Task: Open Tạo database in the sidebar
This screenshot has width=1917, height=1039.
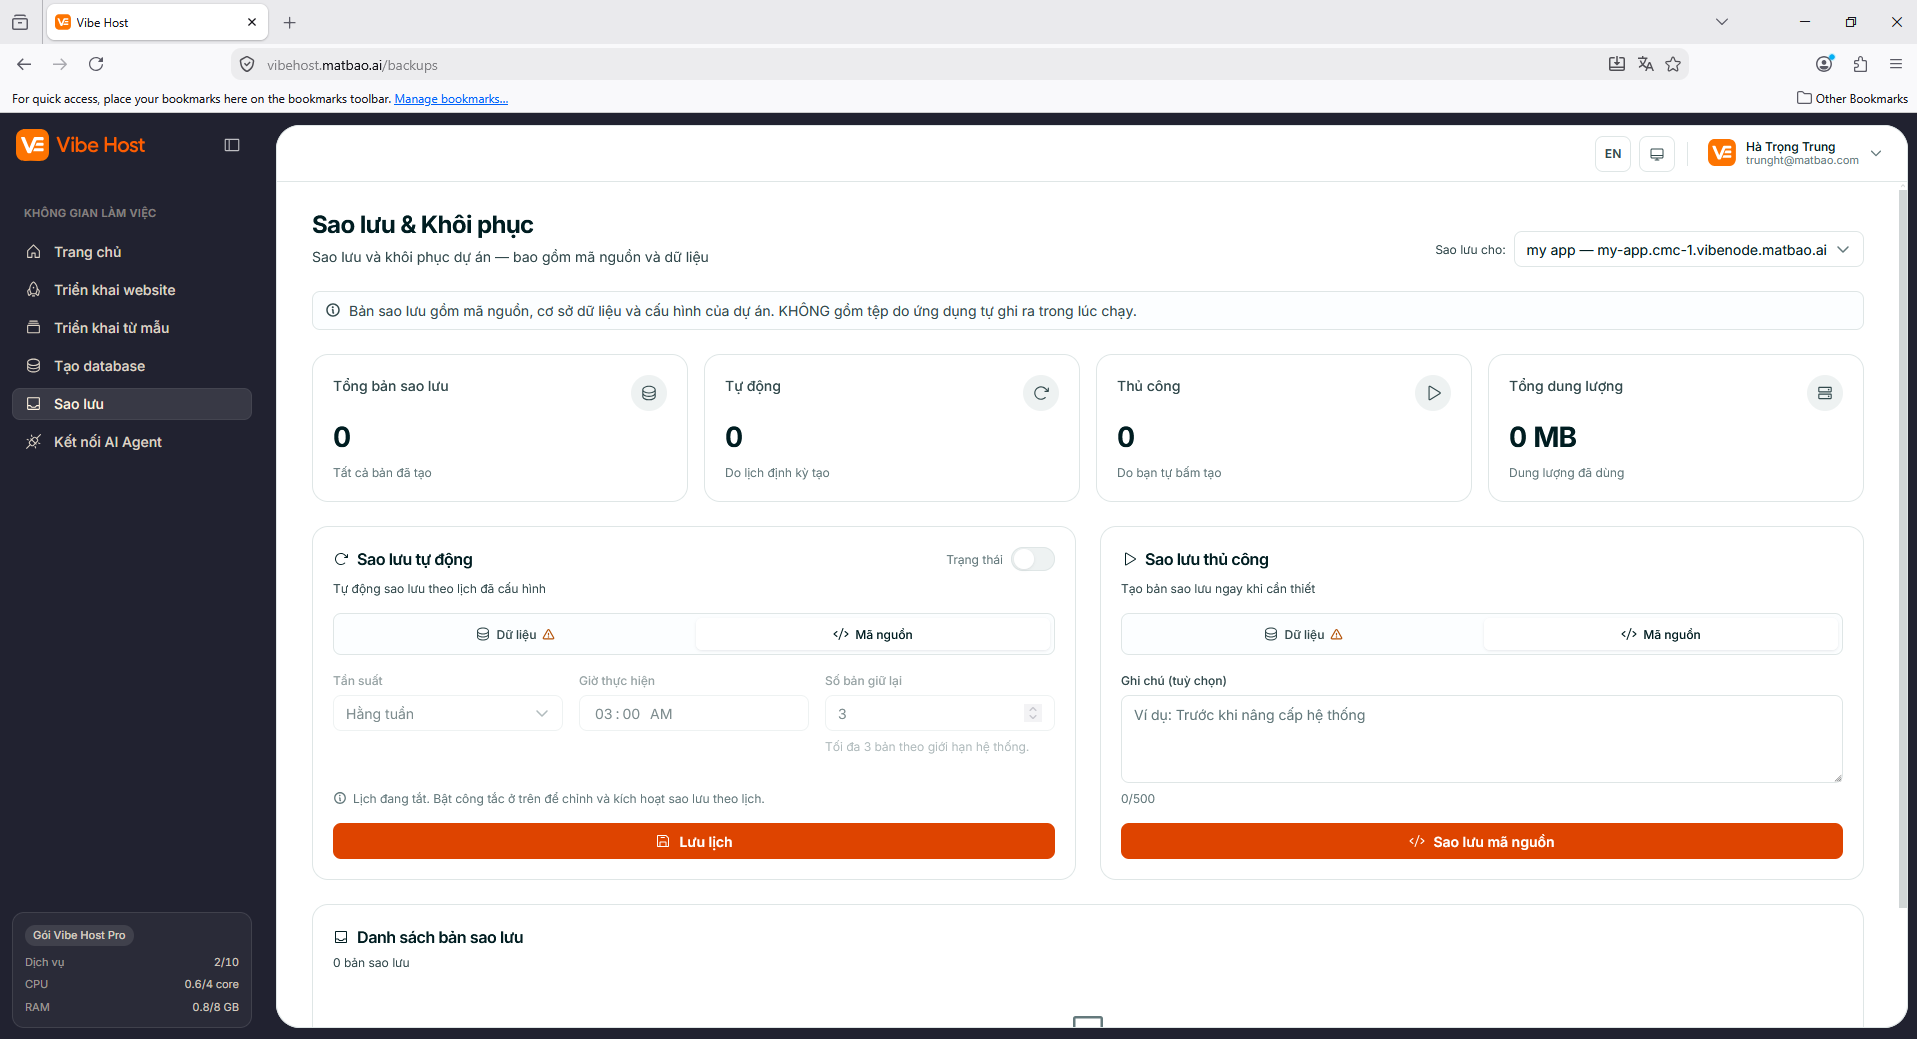Action: [x=132, y=366]
